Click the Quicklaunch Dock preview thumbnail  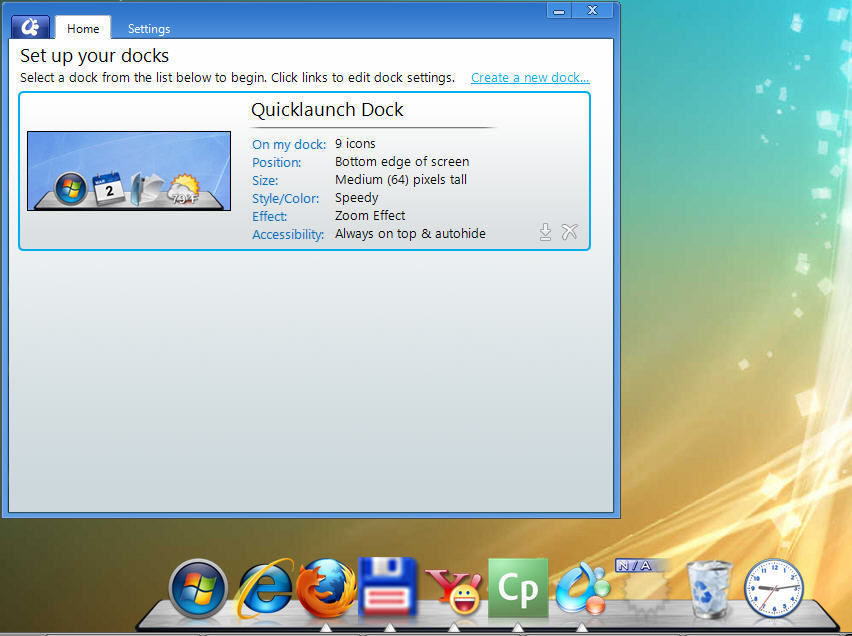tap(128, 171)
